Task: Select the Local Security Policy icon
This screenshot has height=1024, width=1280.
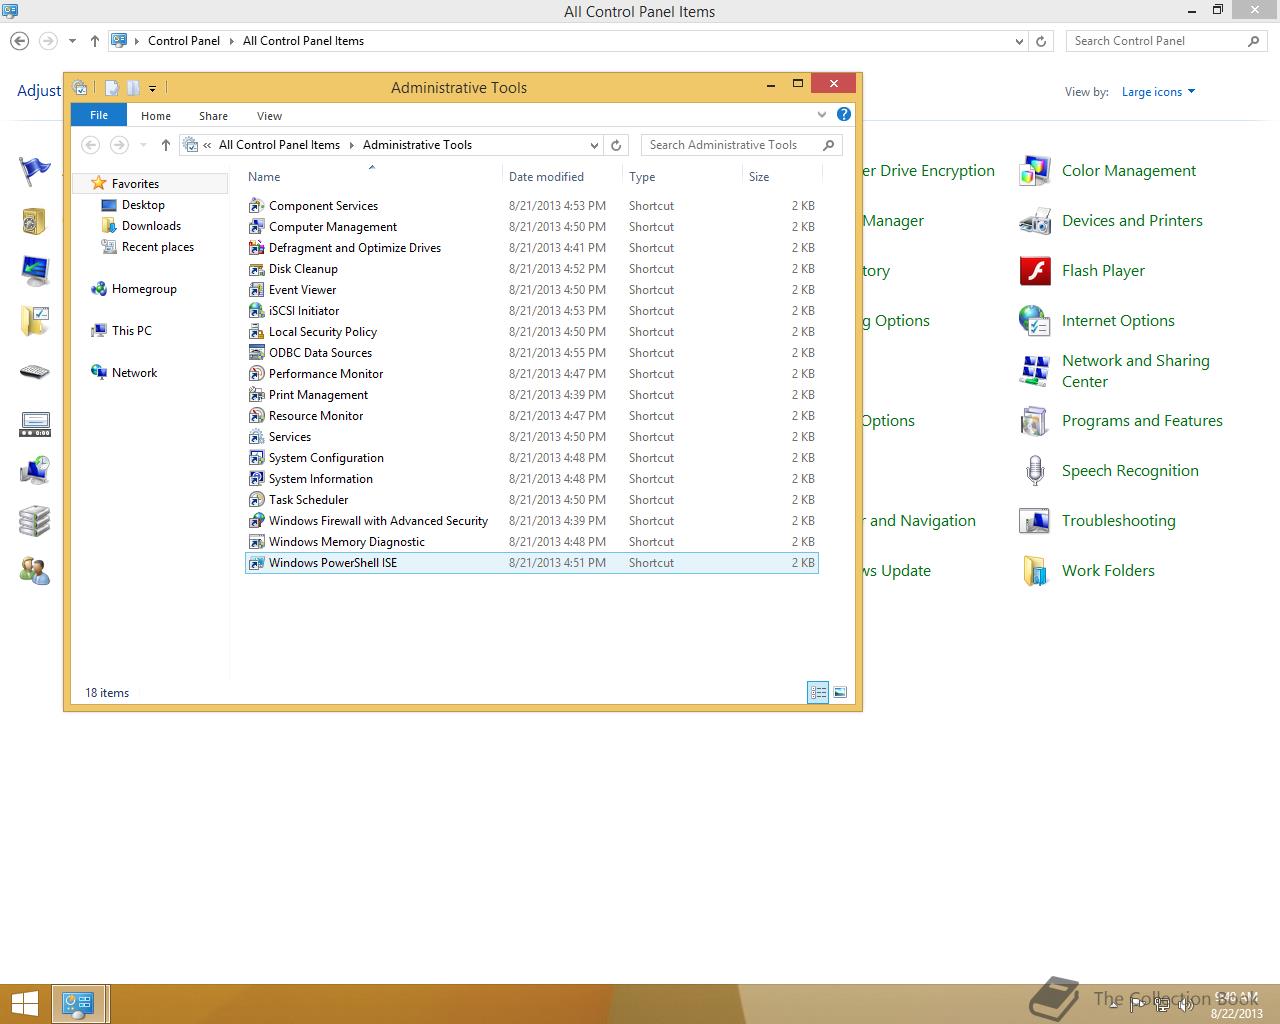Action: 257,332
